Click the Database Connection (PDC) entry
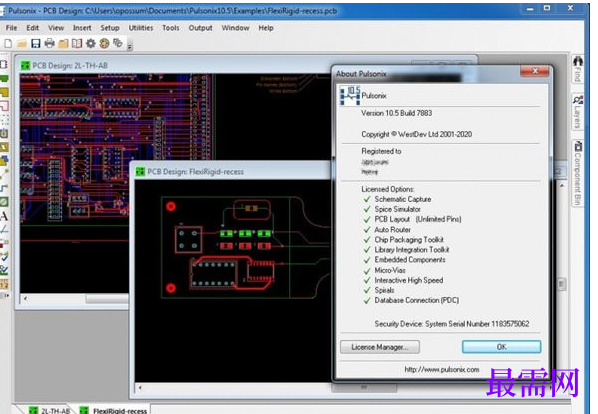The width and height of the screenshot is (598, 414). click(x=416, y=300)
